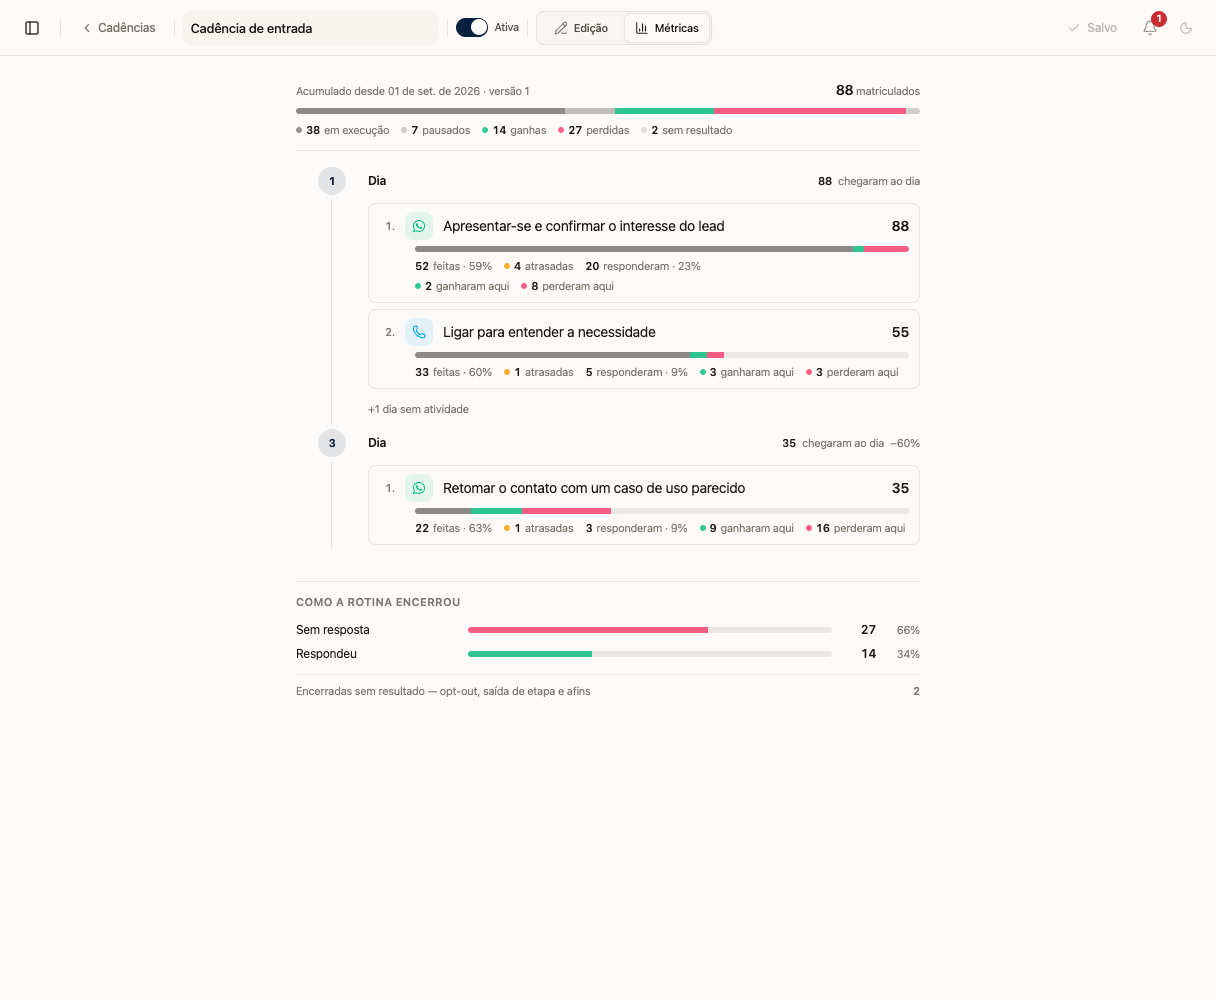The image size is (1216, 1000).
Task: Click progress bar of 'Retomar o contato' step
Action: click(x=662, y=511)
